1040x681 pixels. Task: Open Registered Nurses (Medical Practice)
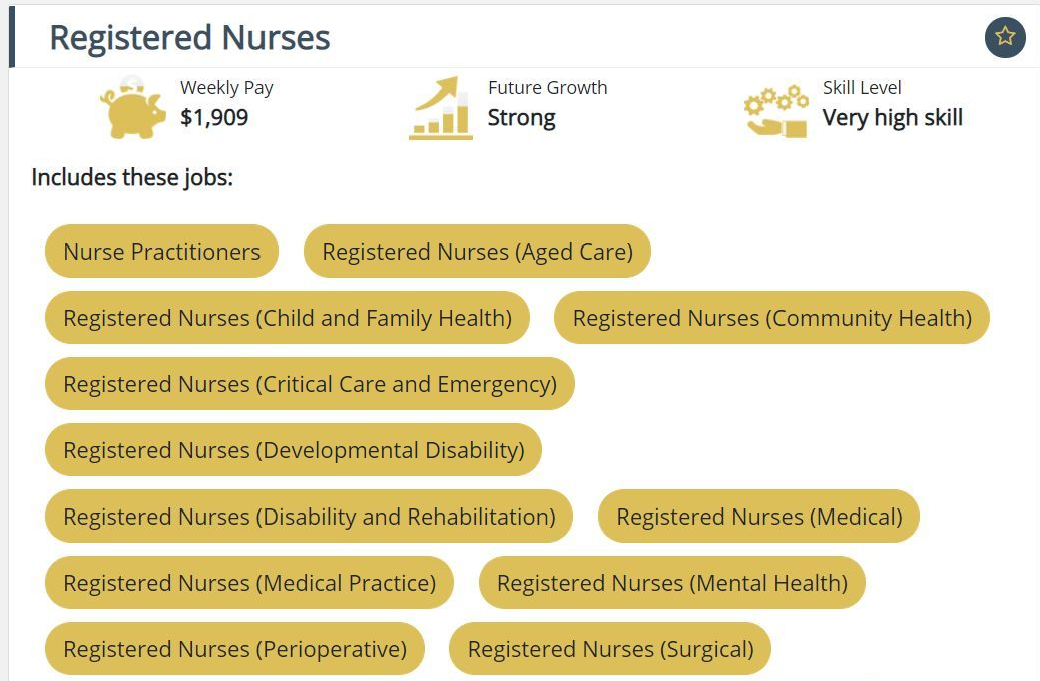tap(249, 583)
